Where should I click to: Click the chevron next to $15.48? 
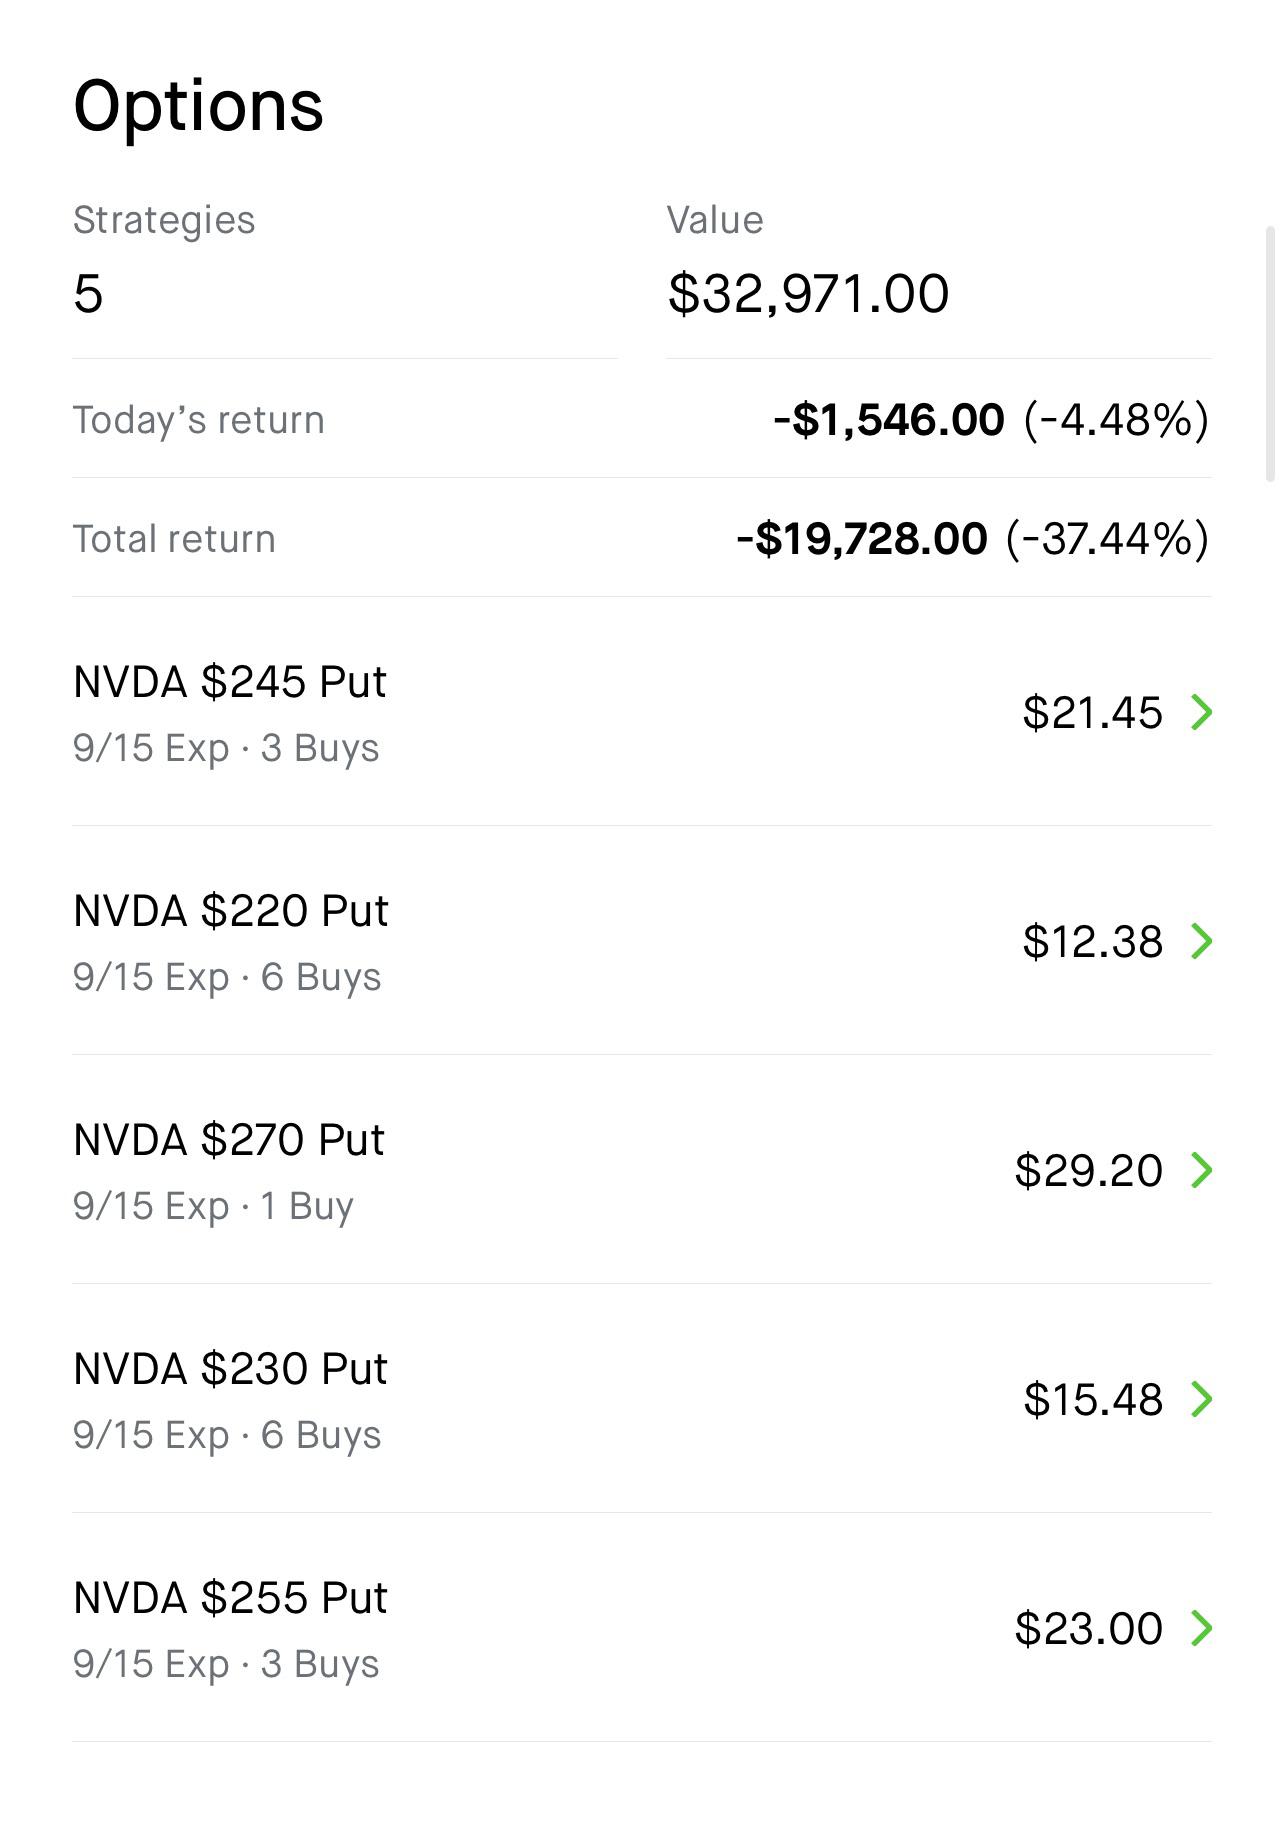tap(1201, 1399)
